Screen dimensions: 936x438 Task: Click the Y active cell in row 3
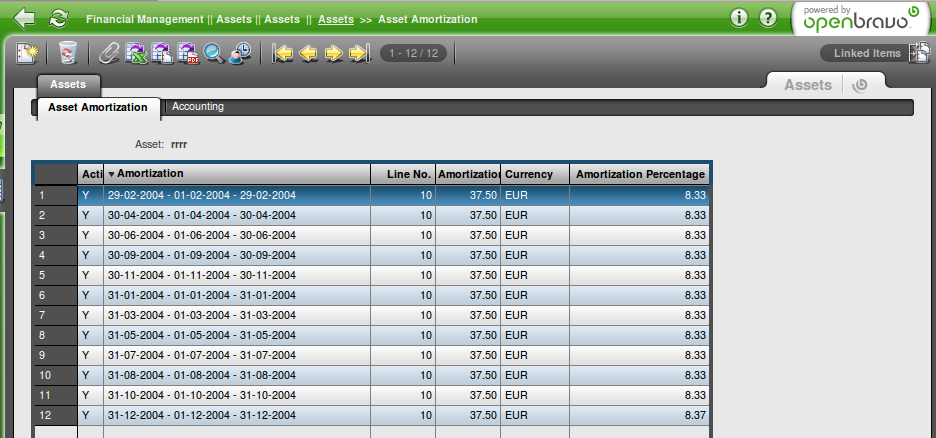tap(85, 235)
